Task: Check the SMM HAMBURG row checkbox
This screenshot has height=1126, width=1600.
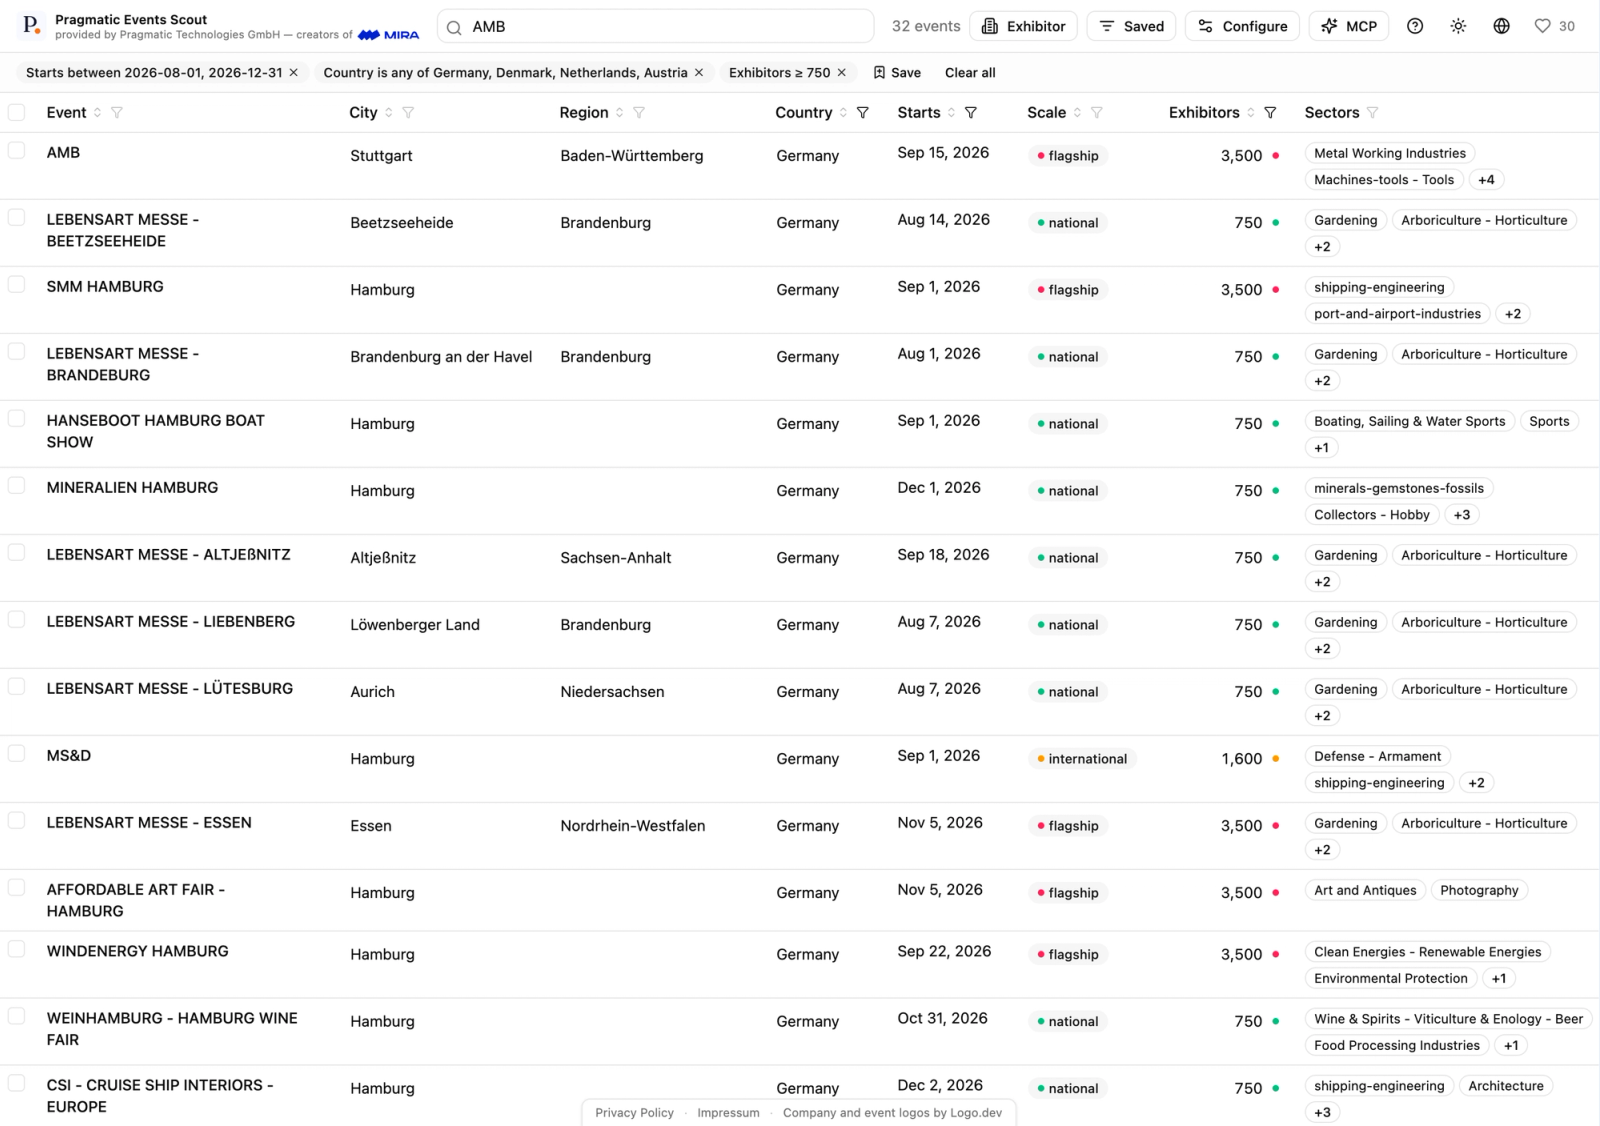Action: click(17, 284)
